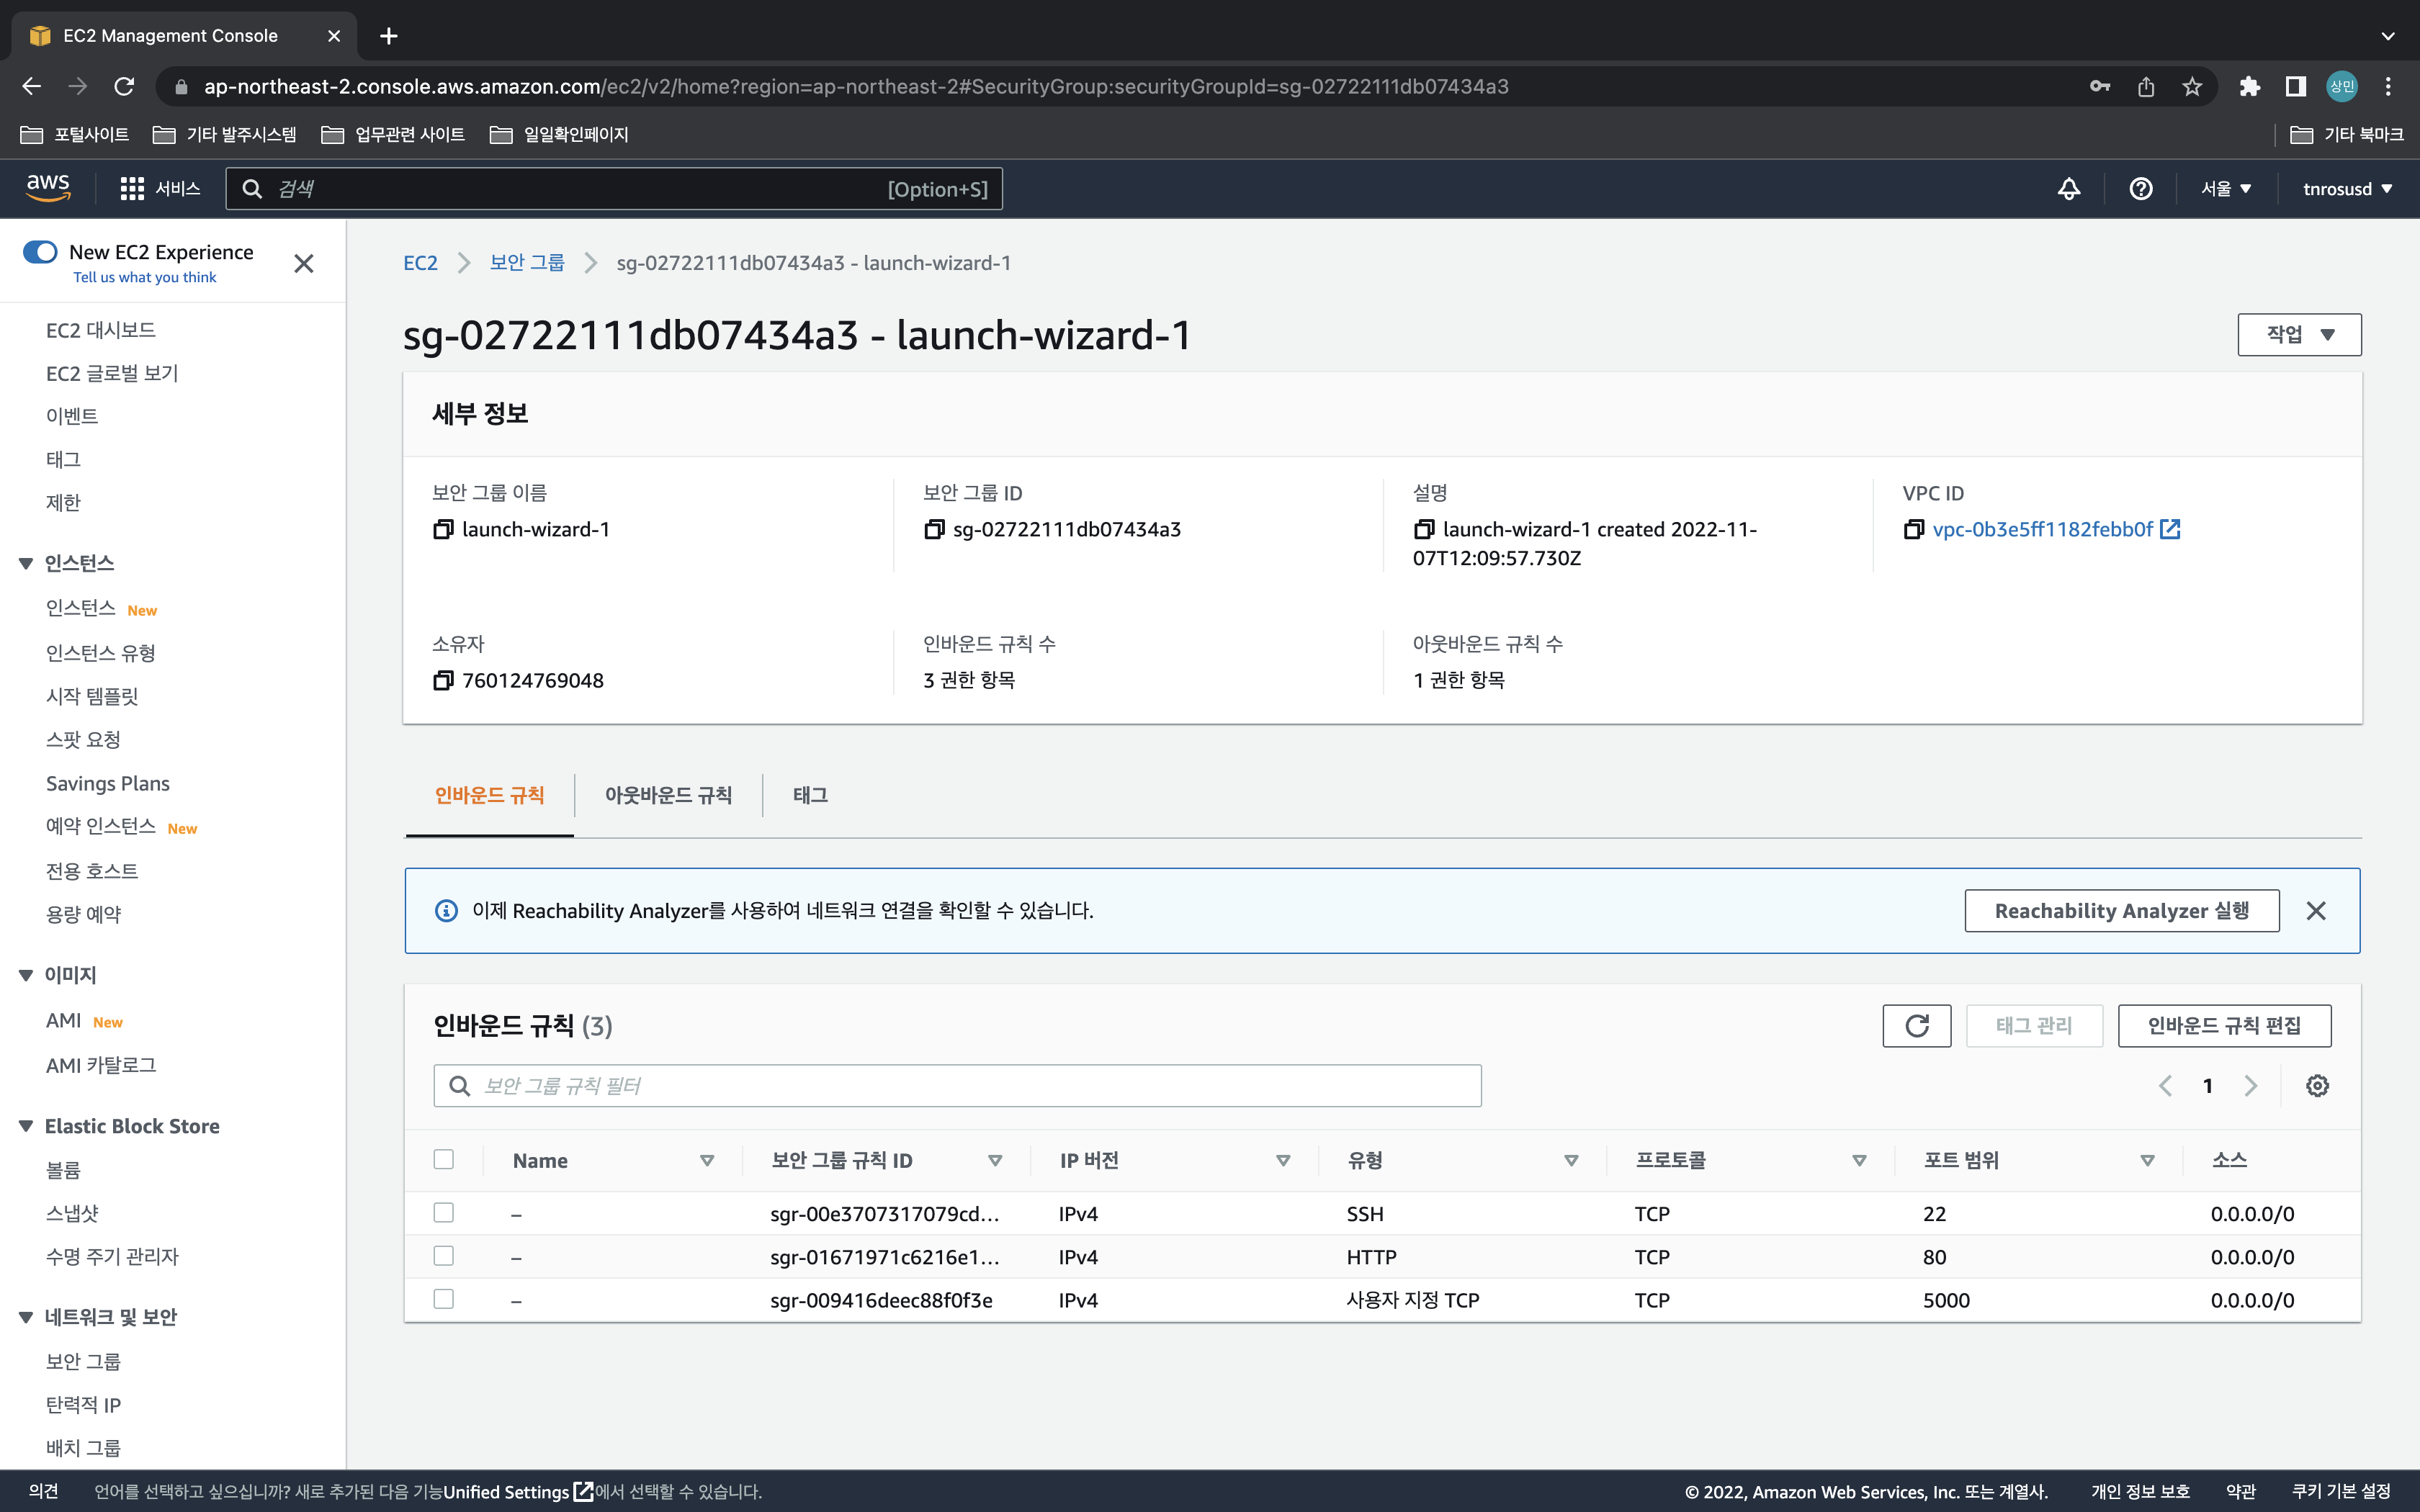Open EC2 대시보드 in the sidebar
The width and height of the screenshot is (2420, 1512).
point(101,331)
